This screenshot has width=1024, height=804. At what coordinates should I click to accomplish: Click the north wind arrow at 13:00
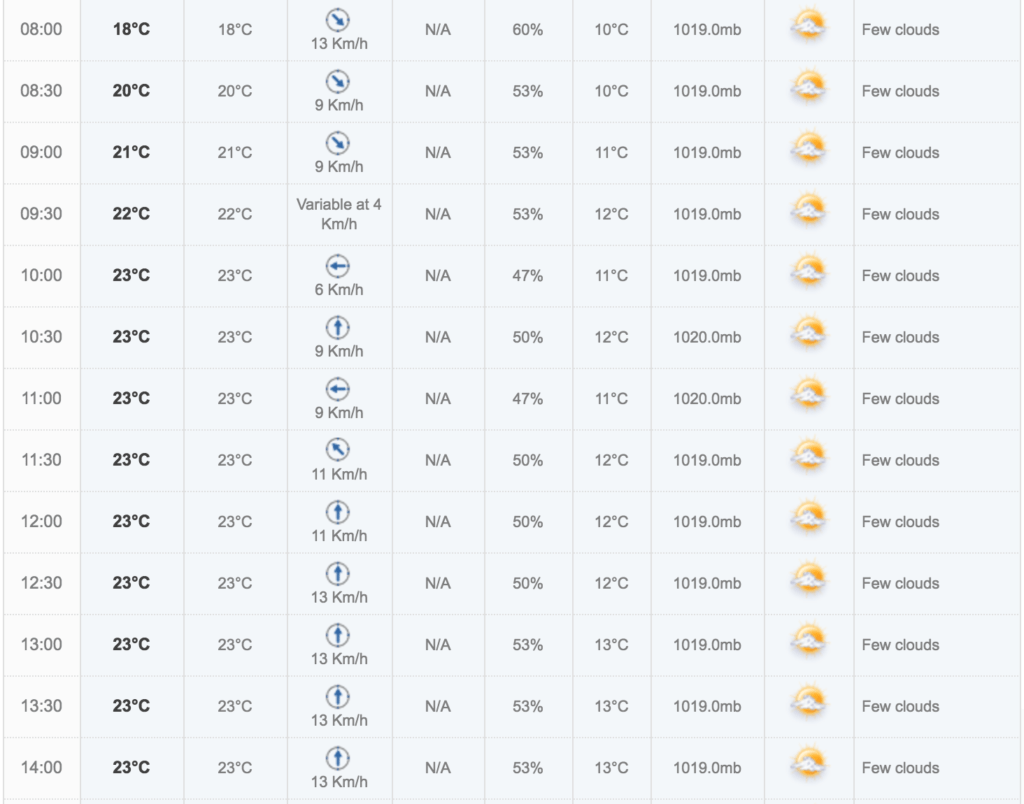[338, 635]
